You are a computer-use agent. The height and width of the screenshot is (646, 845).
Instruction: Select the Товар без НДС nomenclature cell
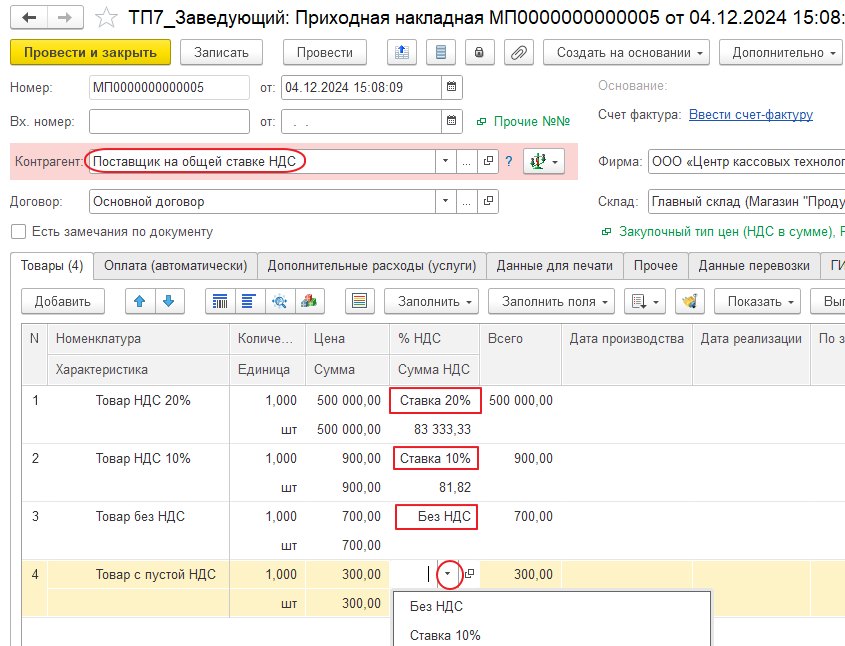pyautogui.click(x=138, y=516)
